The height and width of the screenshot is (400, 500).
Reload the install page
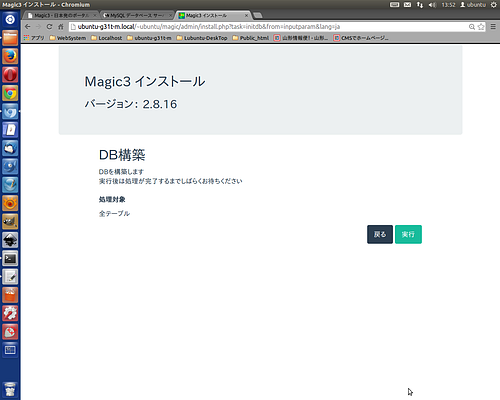pyautogui.click(x=49, y=27)
